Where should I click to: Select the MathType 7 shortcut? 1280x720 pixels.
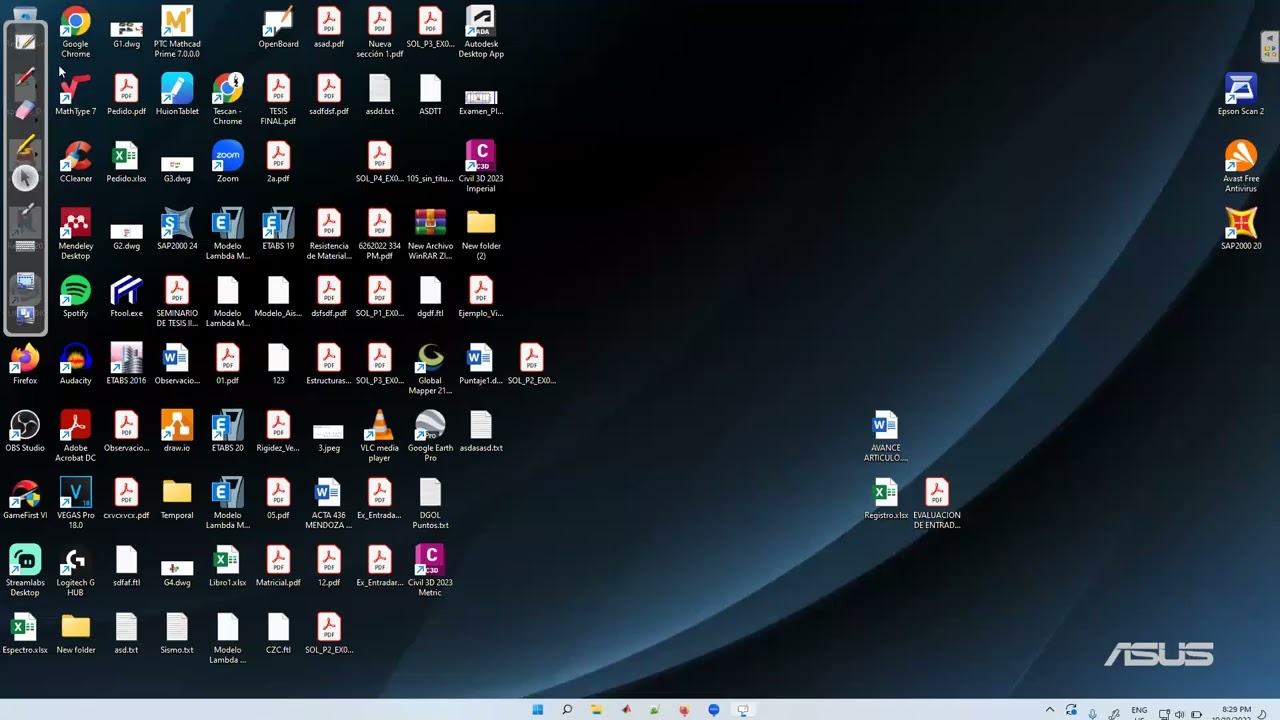tap(75, 94)
